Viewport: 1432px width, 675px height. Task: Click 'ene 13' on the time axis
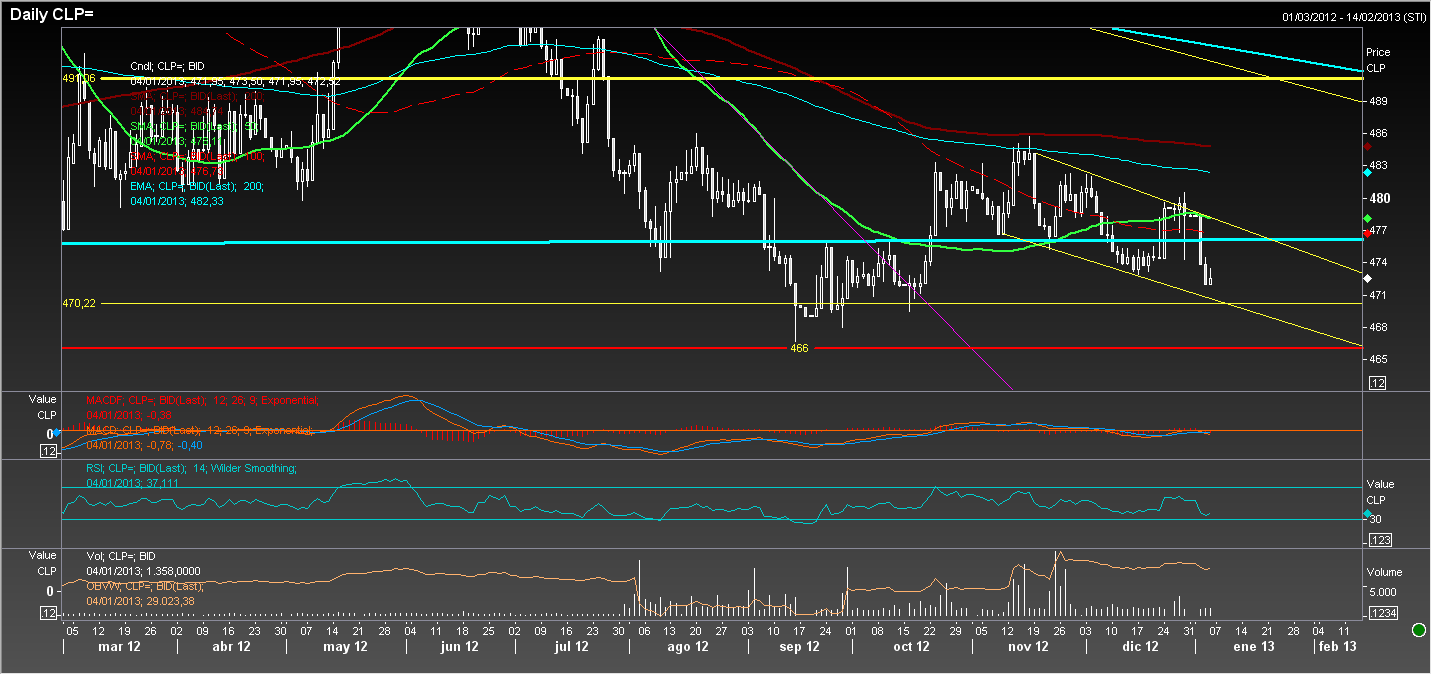tap(1253, 647)
